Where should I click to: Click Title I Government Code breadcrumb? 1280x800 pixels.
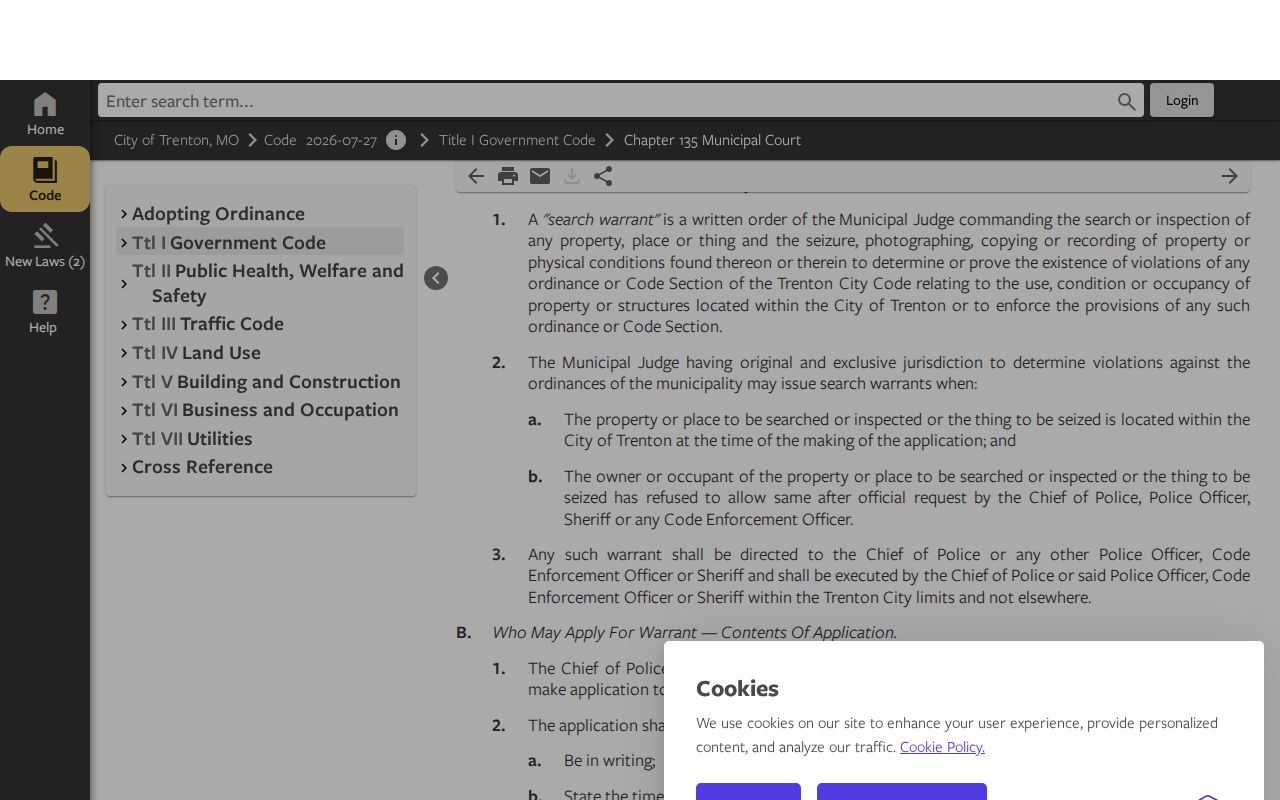coord(517,140)
